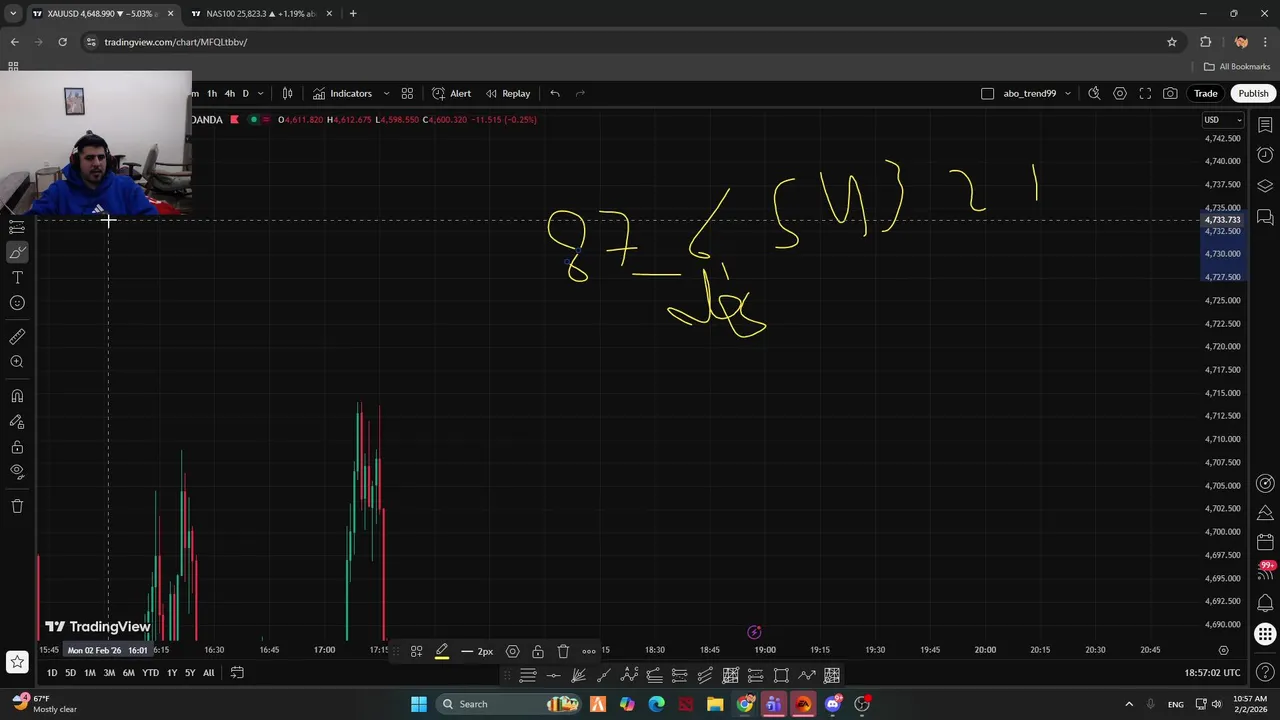Open Go To date calendar icon

(x=237, y=673)
